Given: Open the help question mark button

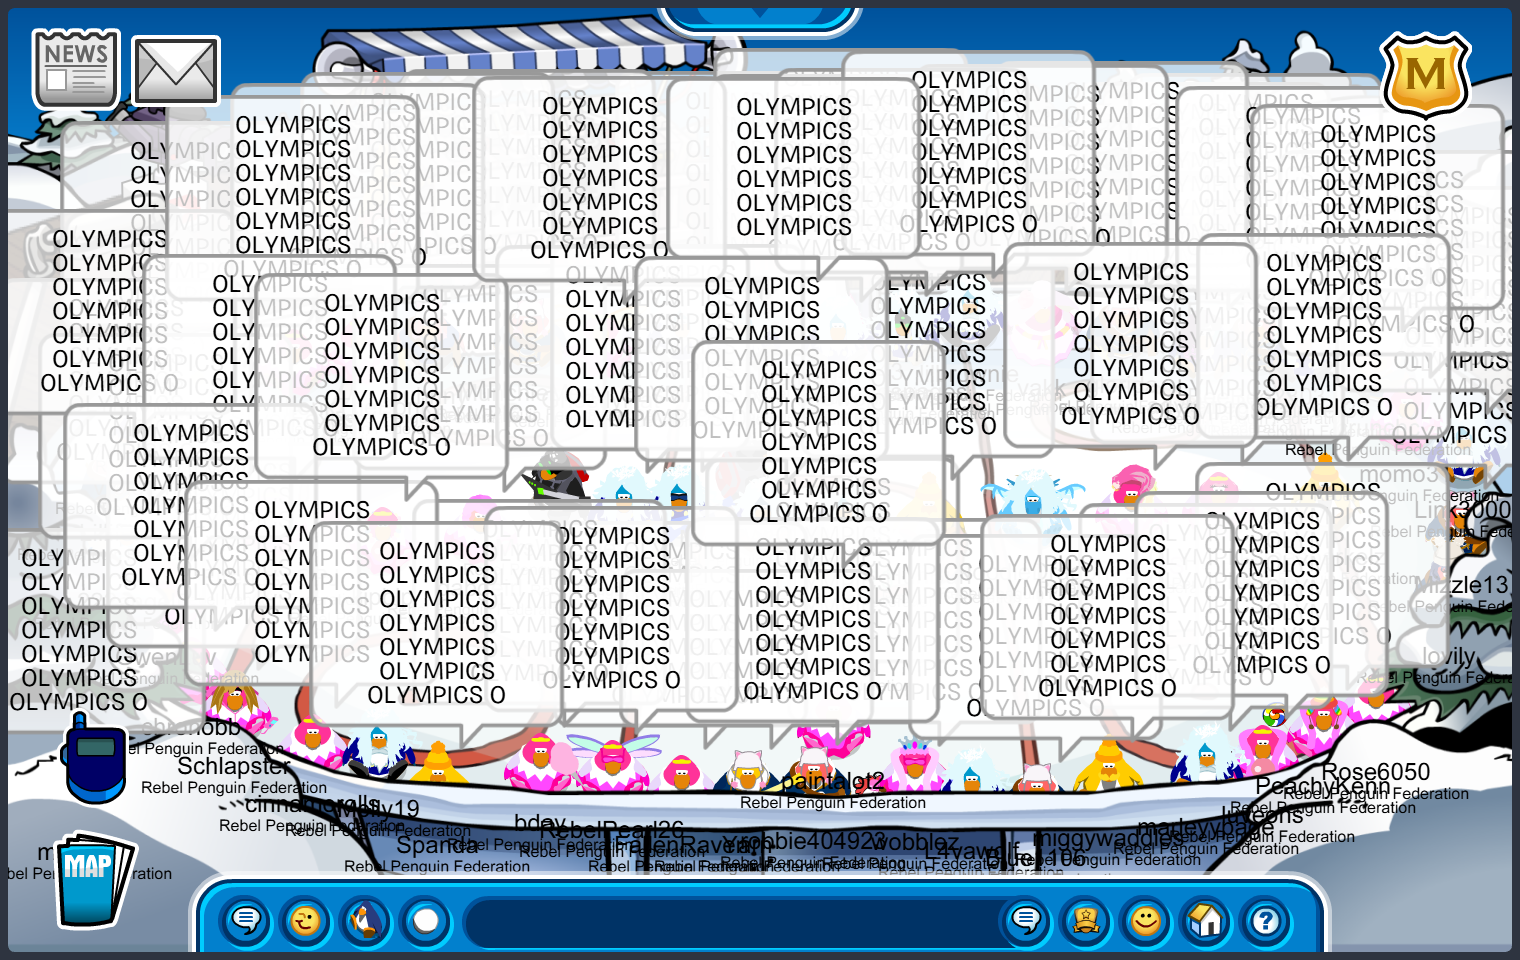Looking at the screenshot, I should (1266, 920).
